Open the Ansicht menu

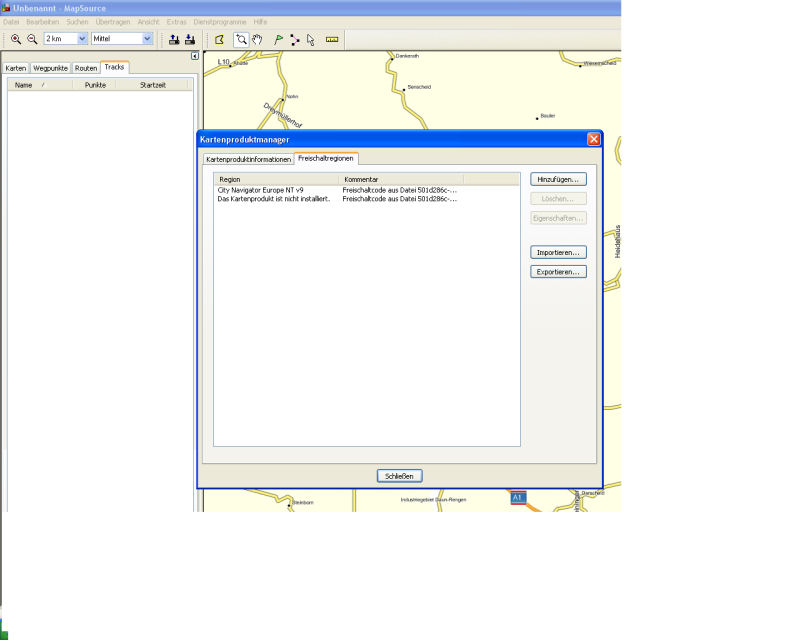(148, 22)
